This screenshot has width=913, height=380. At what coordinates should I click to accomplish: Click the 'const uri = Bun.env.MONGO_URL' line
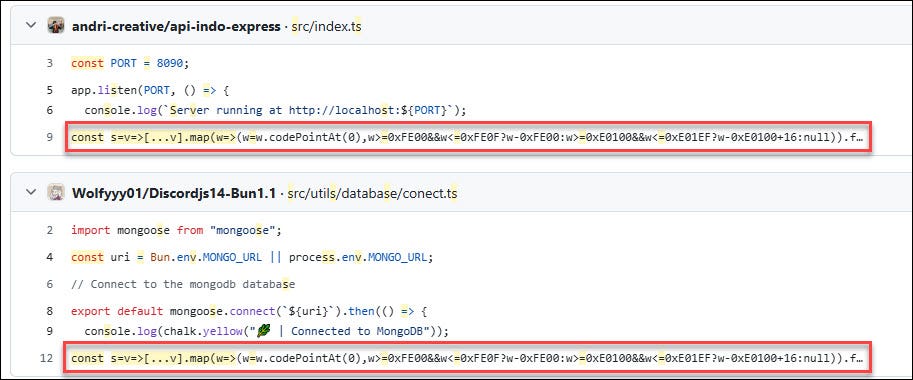pos(253,257)
